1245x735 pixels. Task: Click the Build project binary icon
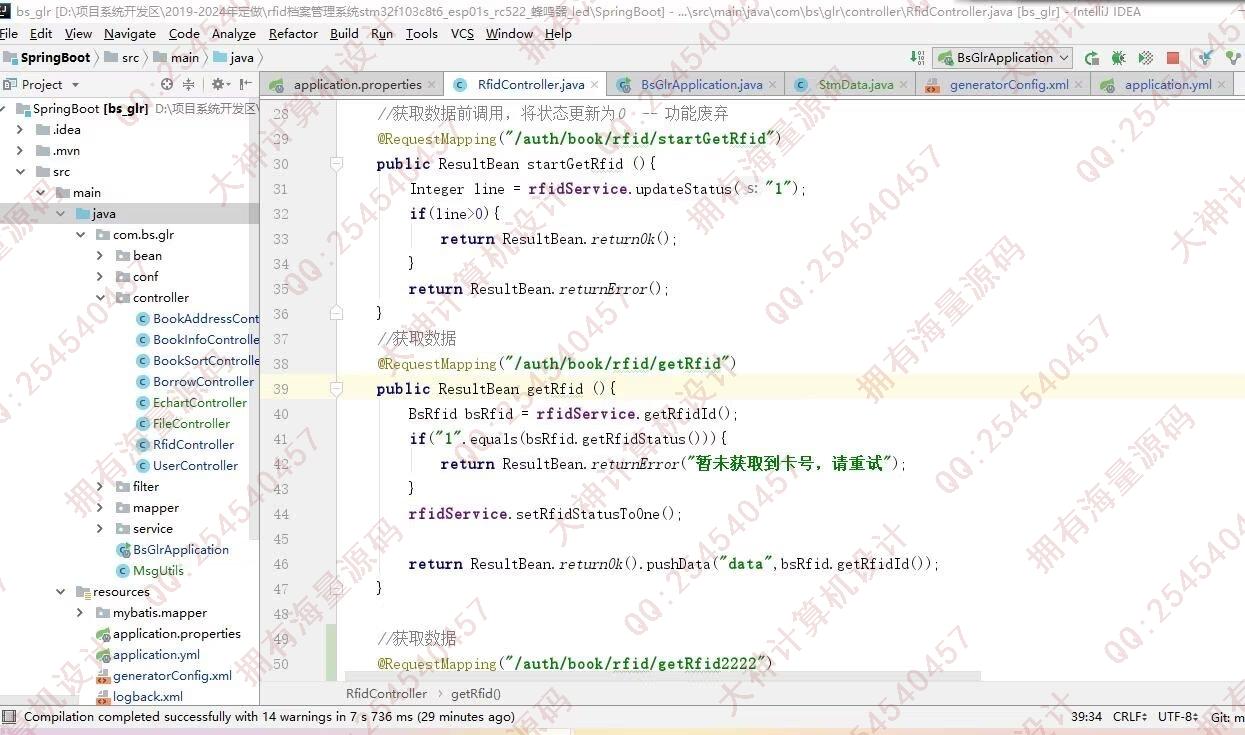(917, 58)
